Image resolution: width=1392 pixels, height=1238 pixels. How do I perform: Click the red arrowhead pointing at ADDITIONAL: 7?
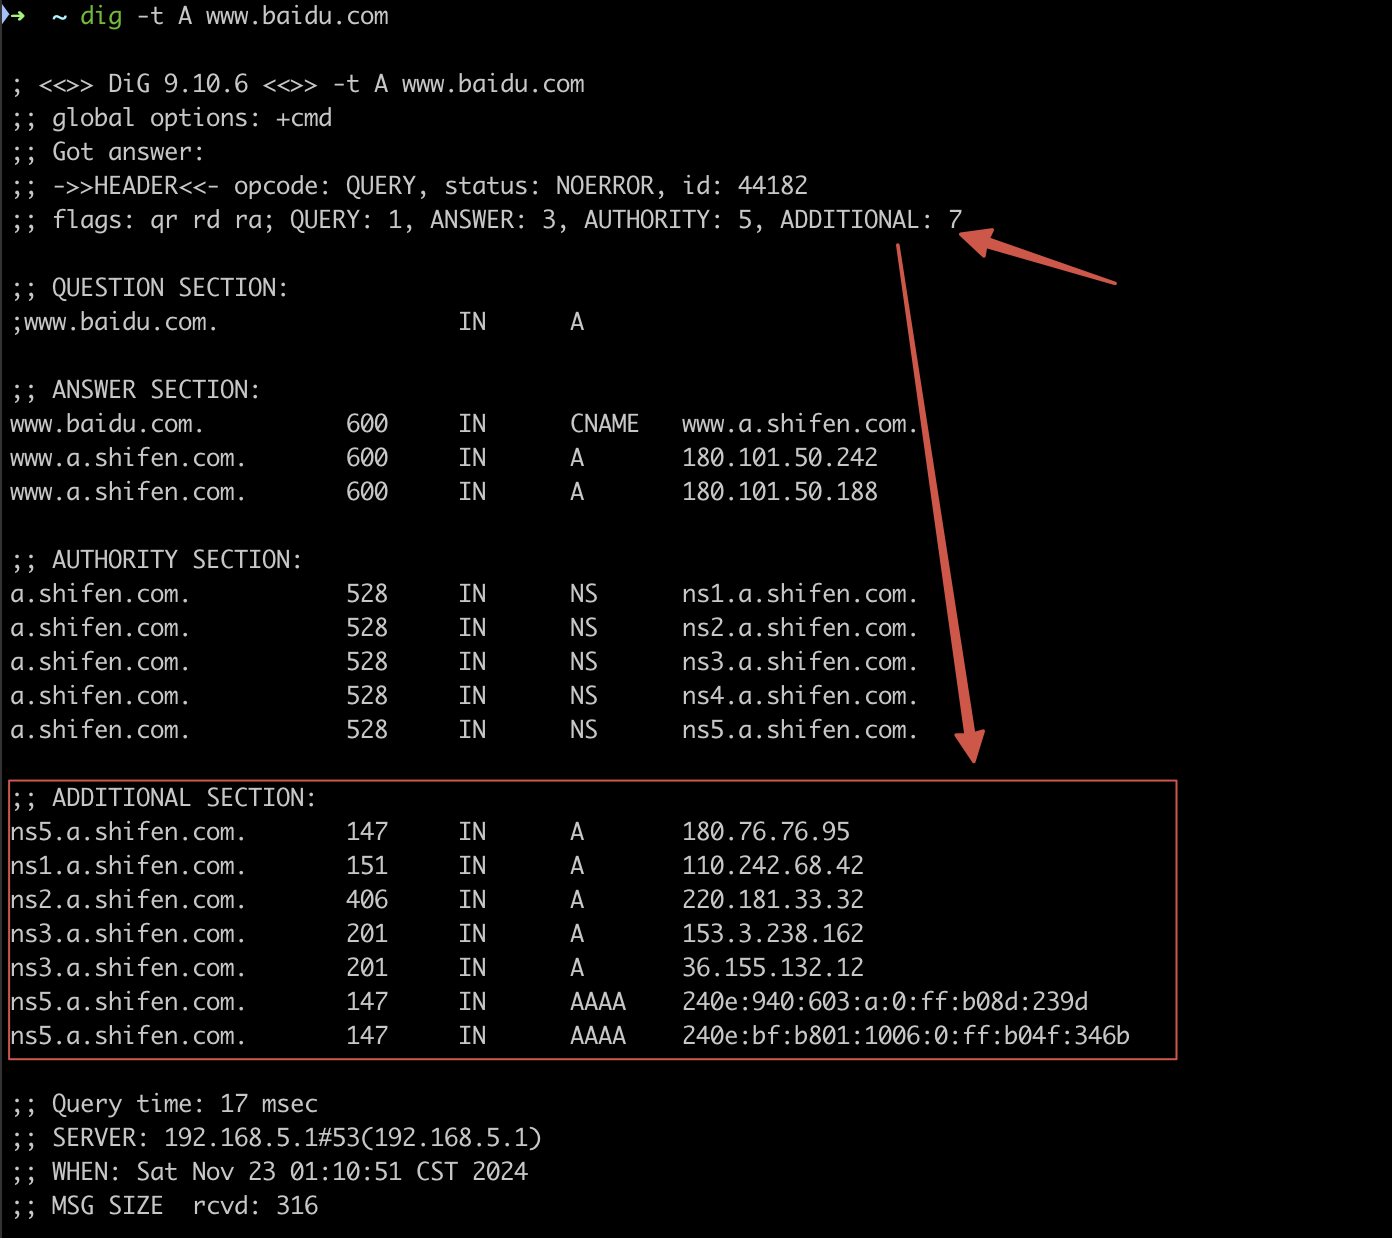(976, 241)
